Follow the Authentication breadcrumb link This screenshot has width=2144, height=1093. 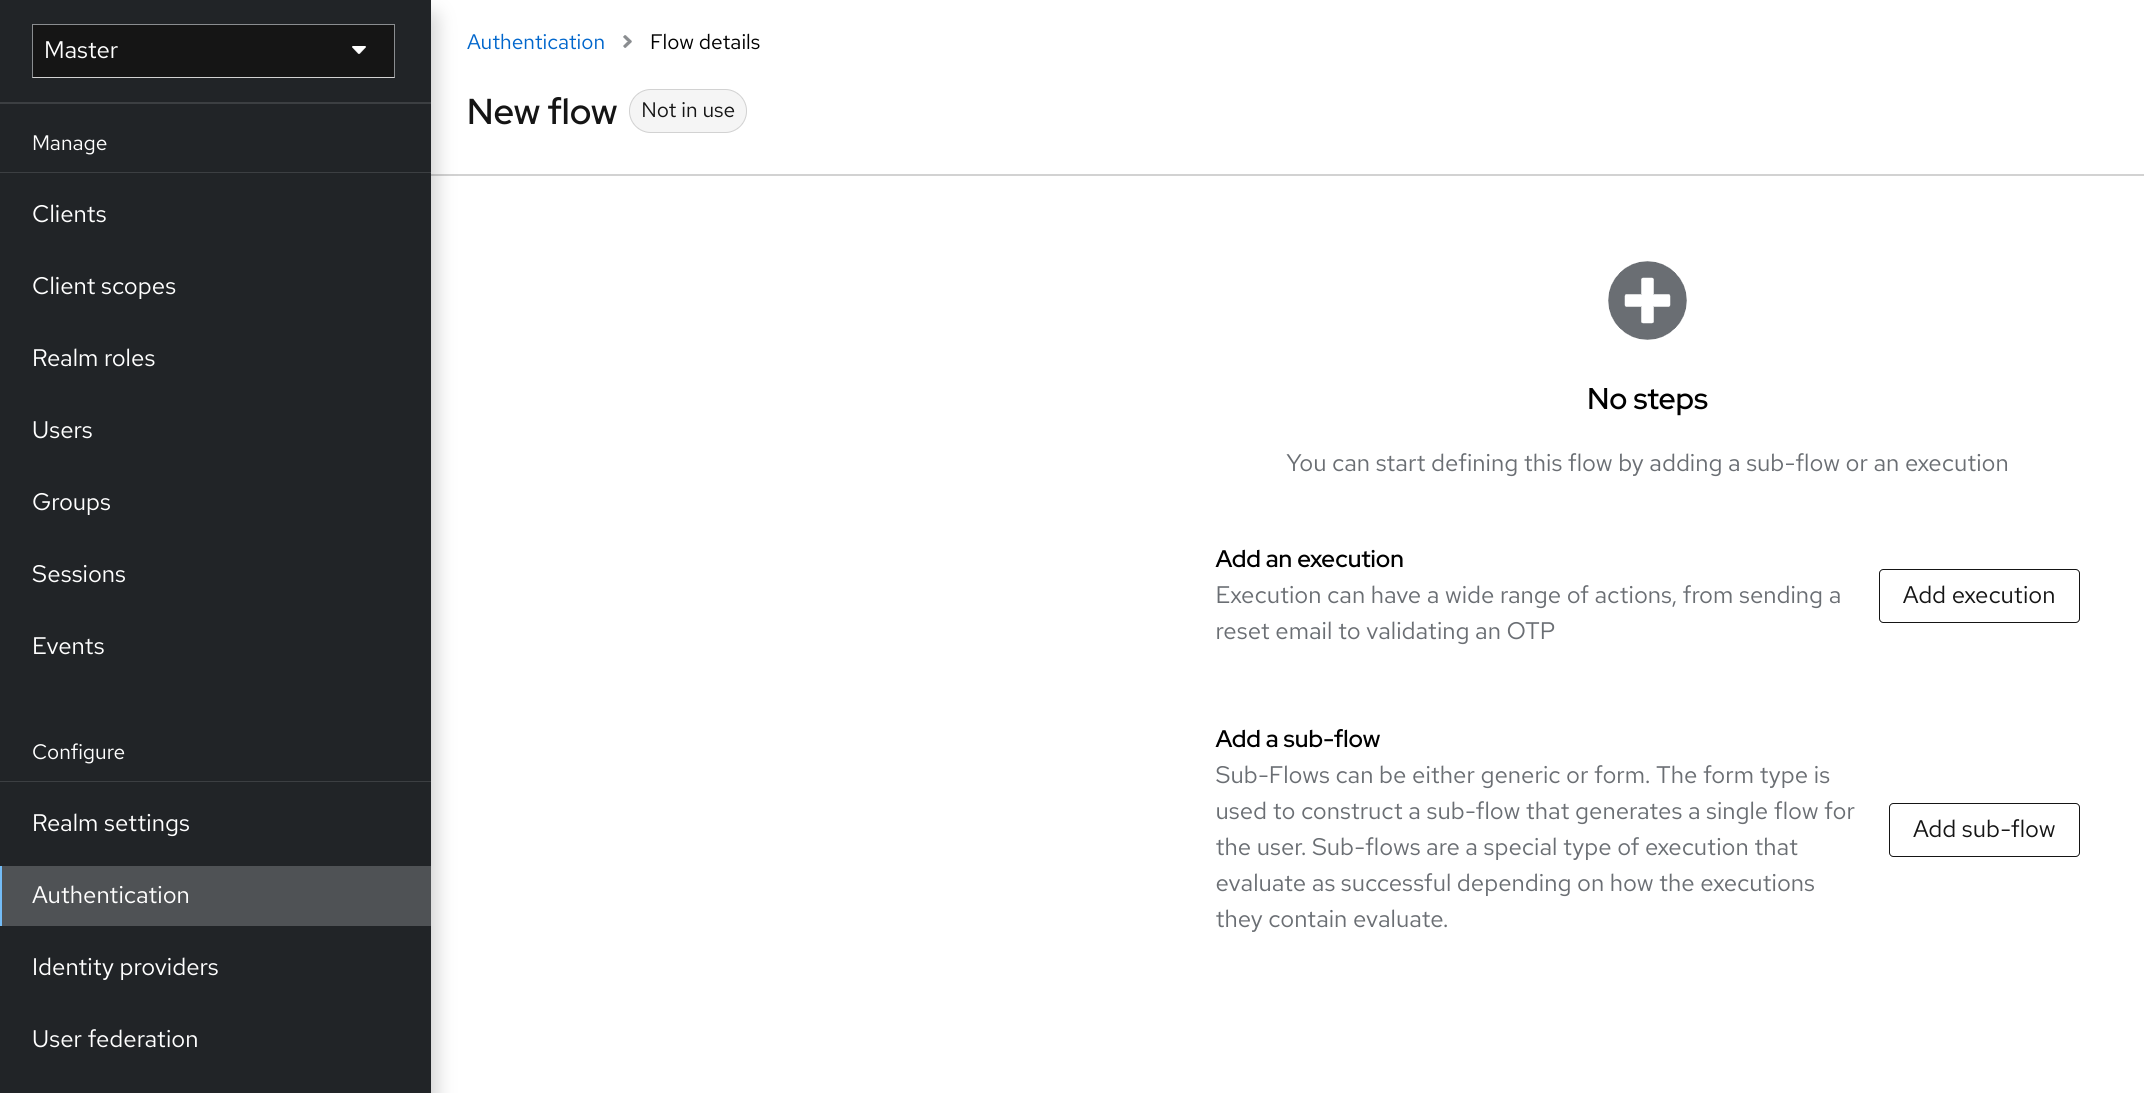pyautogui.click(x=535, y=42)
